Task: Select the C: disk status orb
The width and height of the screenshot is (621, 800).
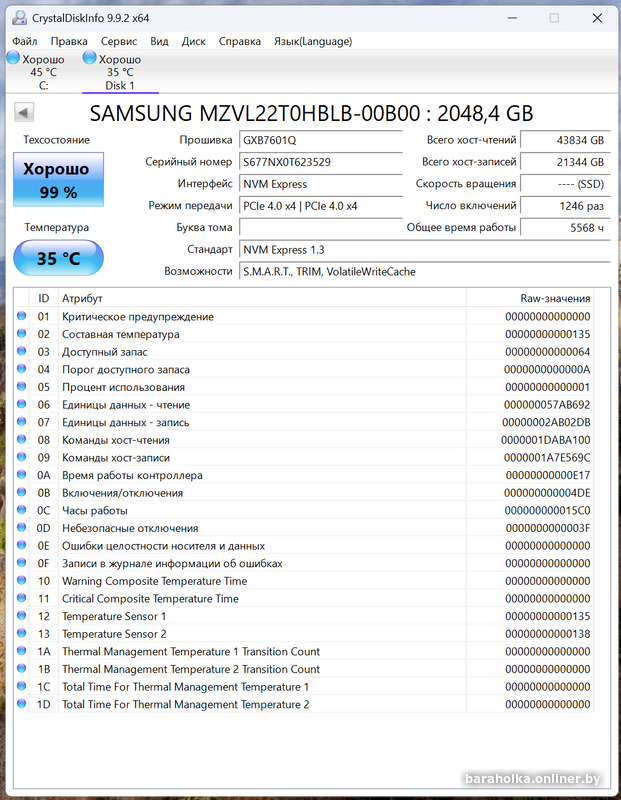Action: [x=13, y=58]
